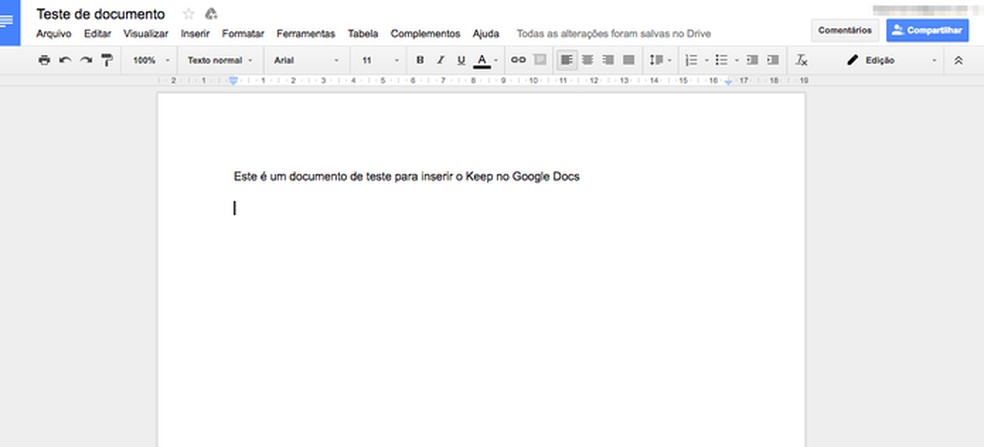Align text to the right
Screen dimensions: 984x447
[608, 60]
